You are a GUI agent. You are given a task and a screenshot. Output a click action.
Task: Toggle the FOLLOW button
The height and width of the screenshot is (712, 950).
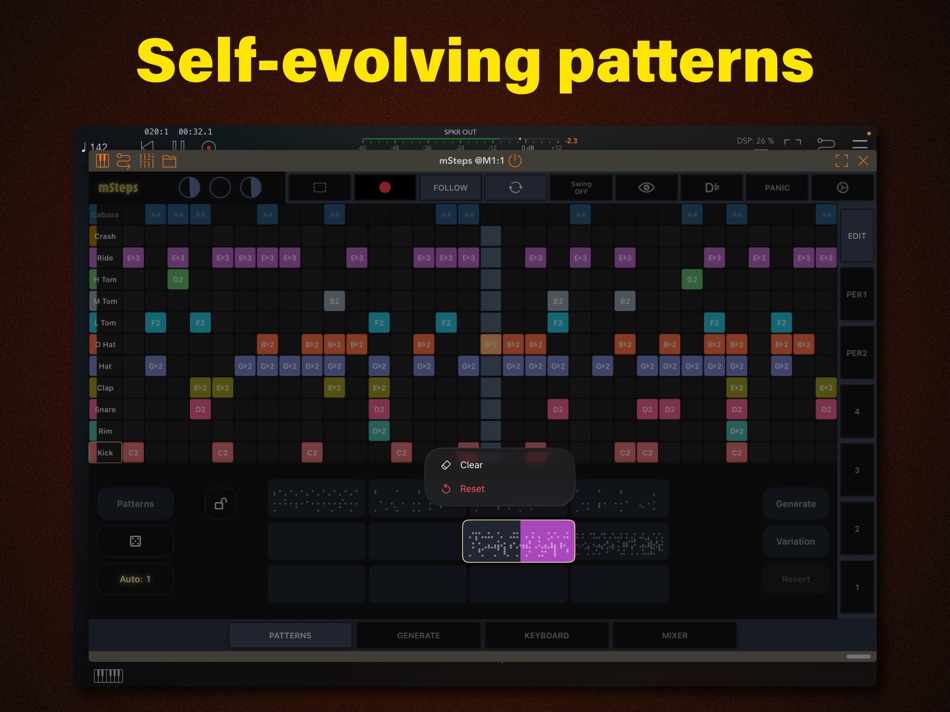click(x=450, y=188)
